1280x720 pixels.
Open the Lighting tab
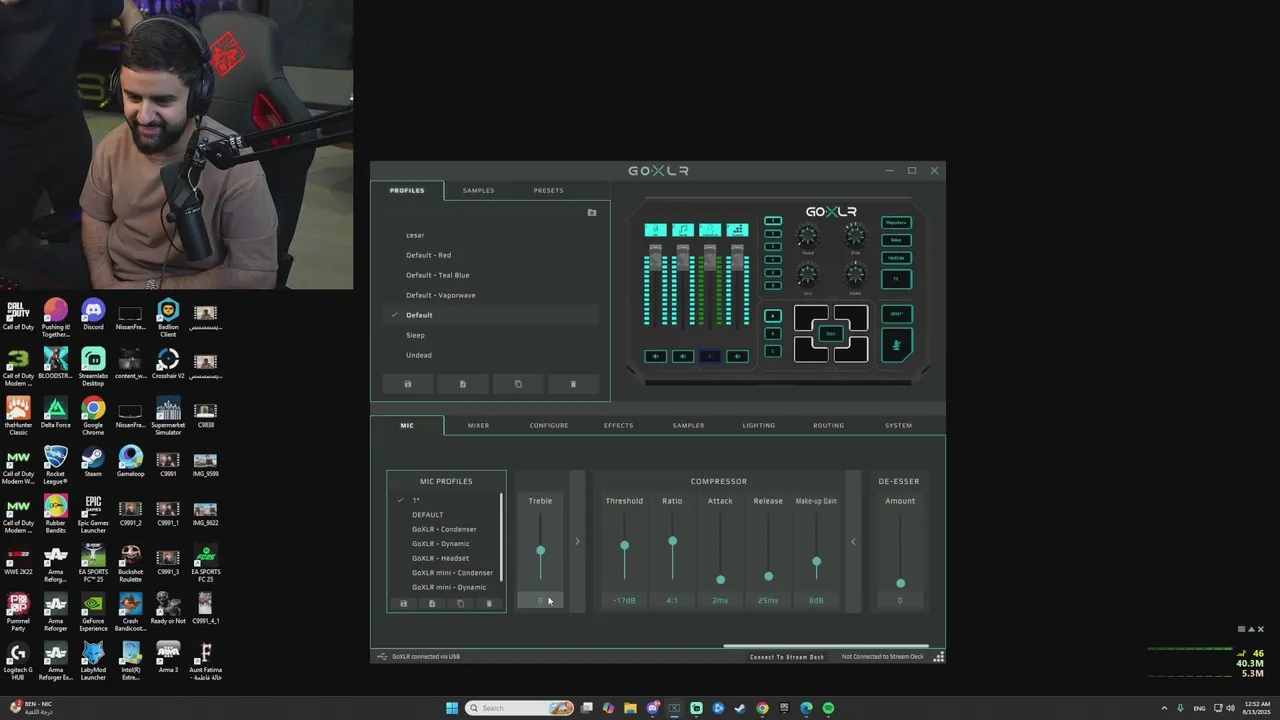758,426
